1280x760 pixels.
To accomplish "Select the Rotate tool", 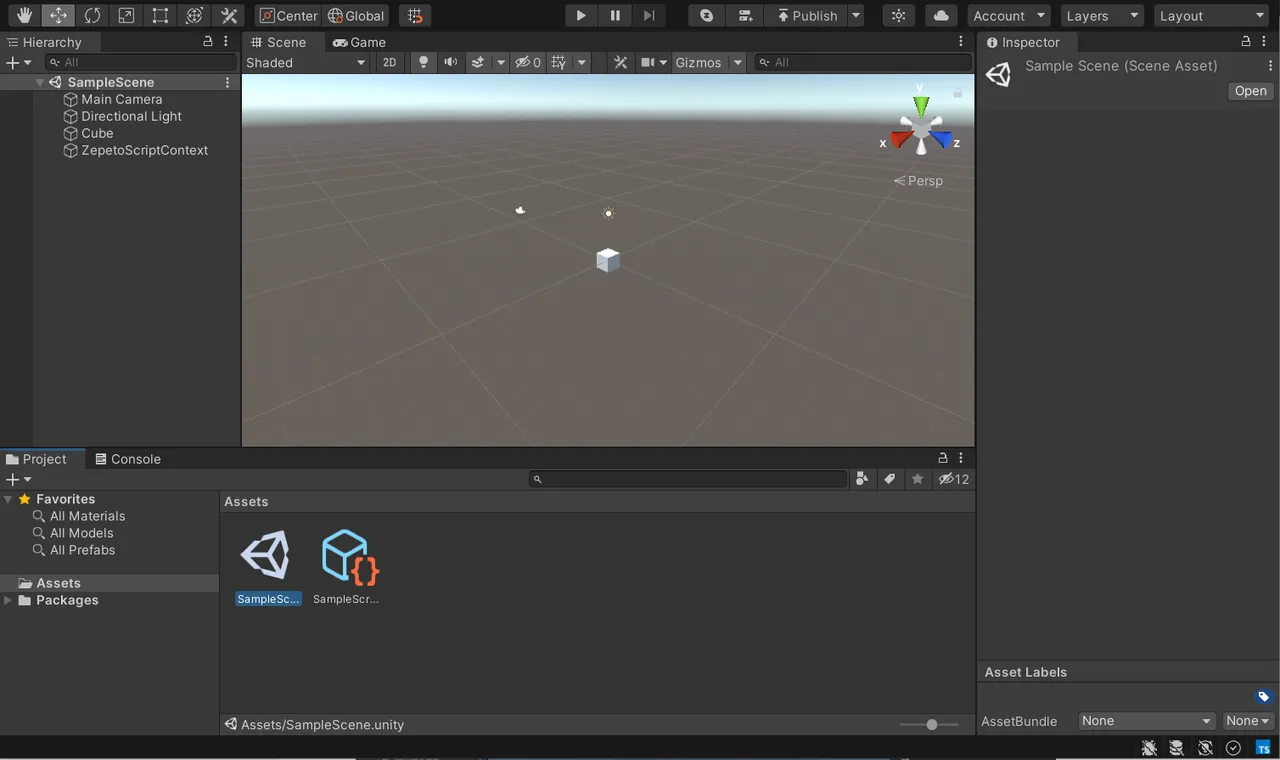I will point(92,15).
